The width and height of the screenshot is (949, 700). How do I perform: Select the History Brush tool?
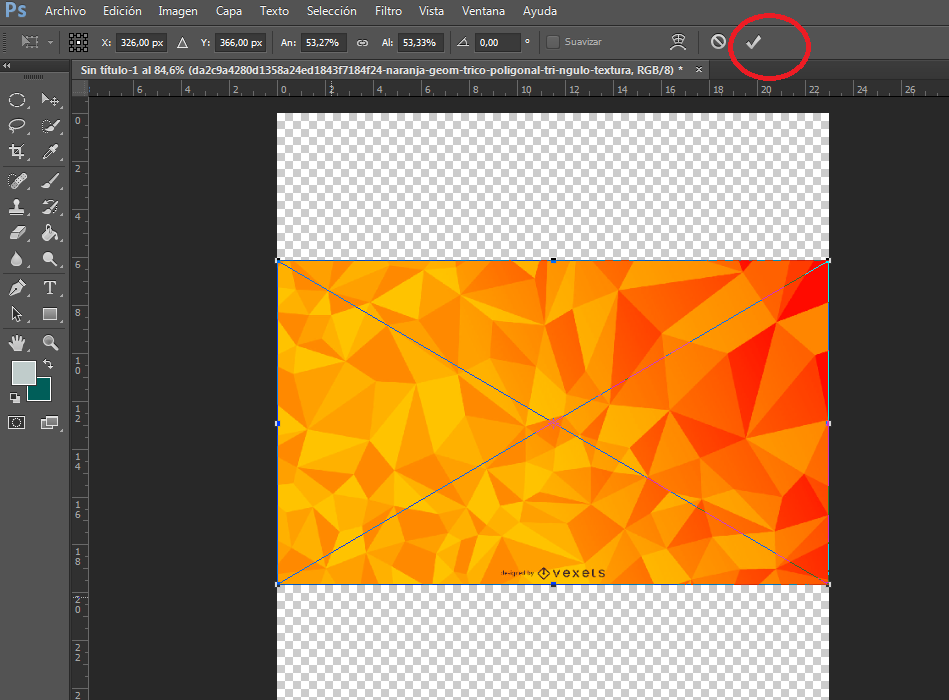pyautogui.click(x=50, y=206)
